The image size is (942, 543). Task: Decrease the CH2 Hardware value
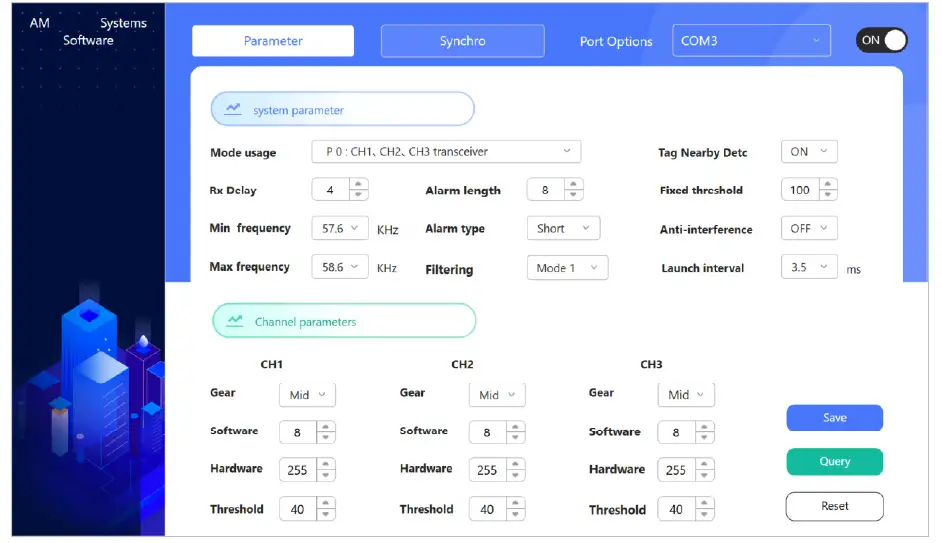click(515, 475)
